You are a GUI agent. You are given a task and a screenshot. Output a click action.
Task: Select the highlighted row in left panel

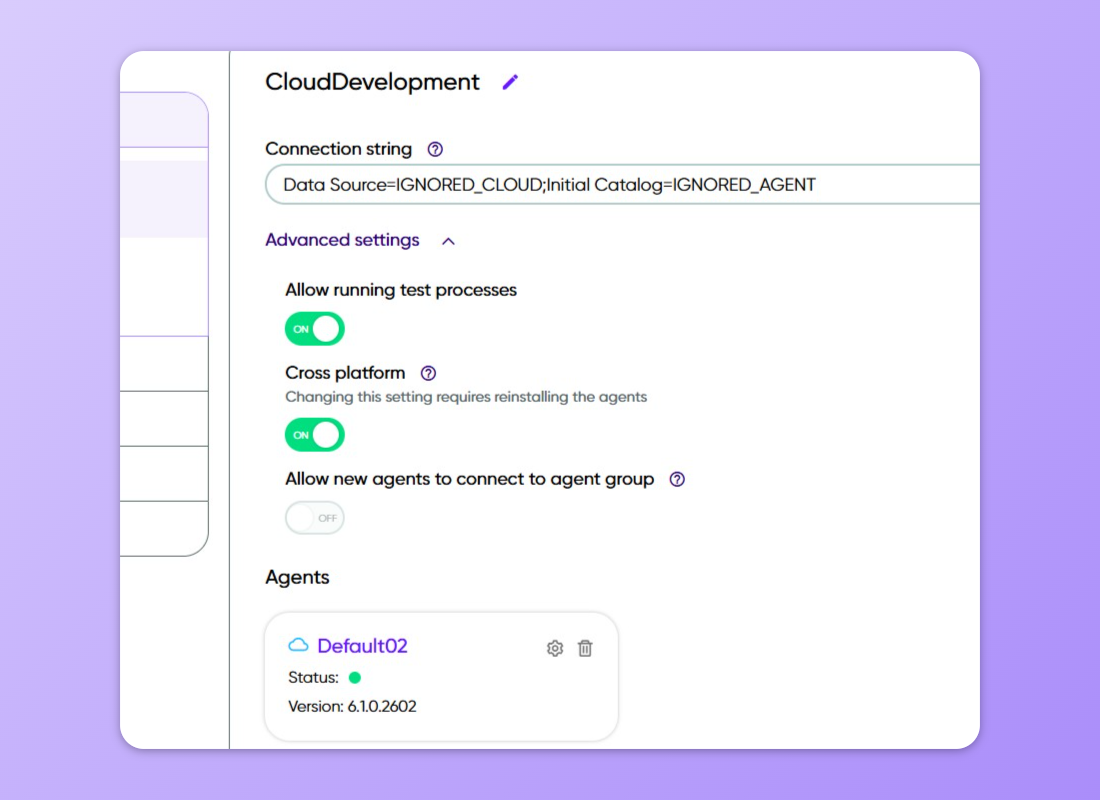tap(164, 199)
